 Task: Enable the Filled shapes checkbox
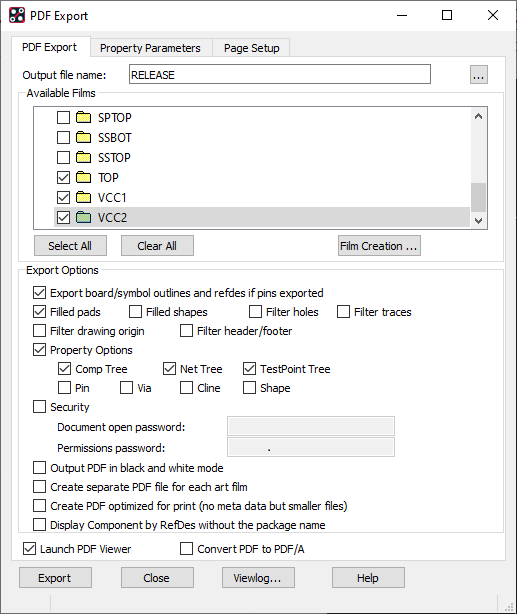[136, 312]
